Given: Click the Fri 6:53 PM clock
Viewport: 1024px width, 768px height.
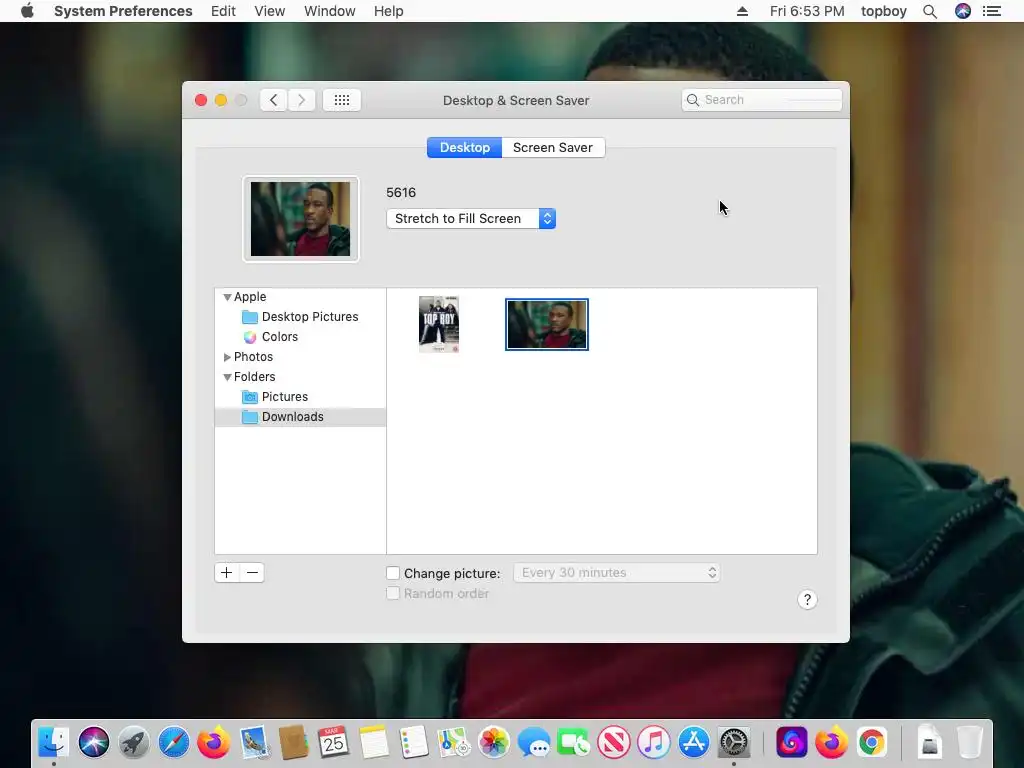Looking at the screenshot, I should (807, 11).
